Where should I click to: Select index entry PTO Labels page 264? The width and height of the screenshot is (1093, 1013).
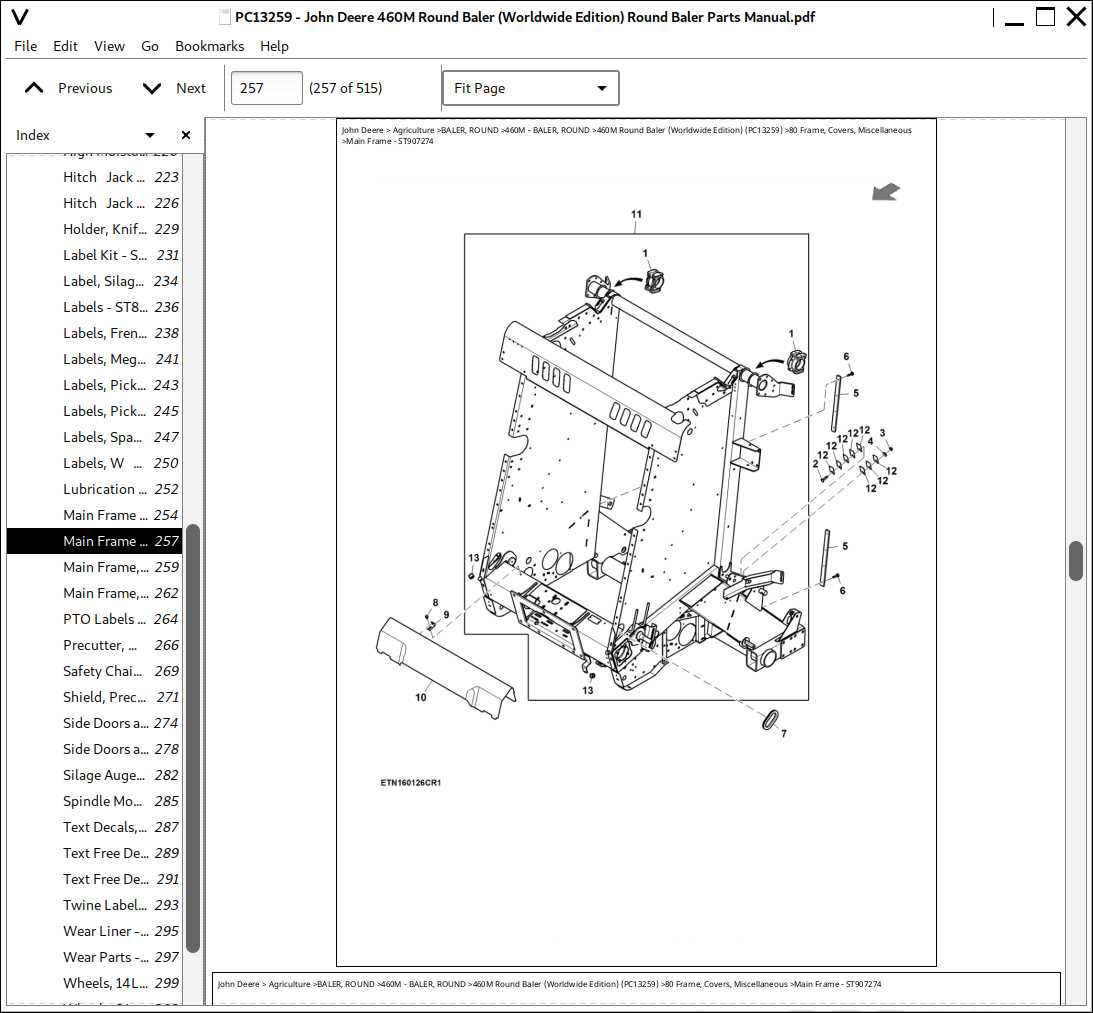click(x=94, y=619)
